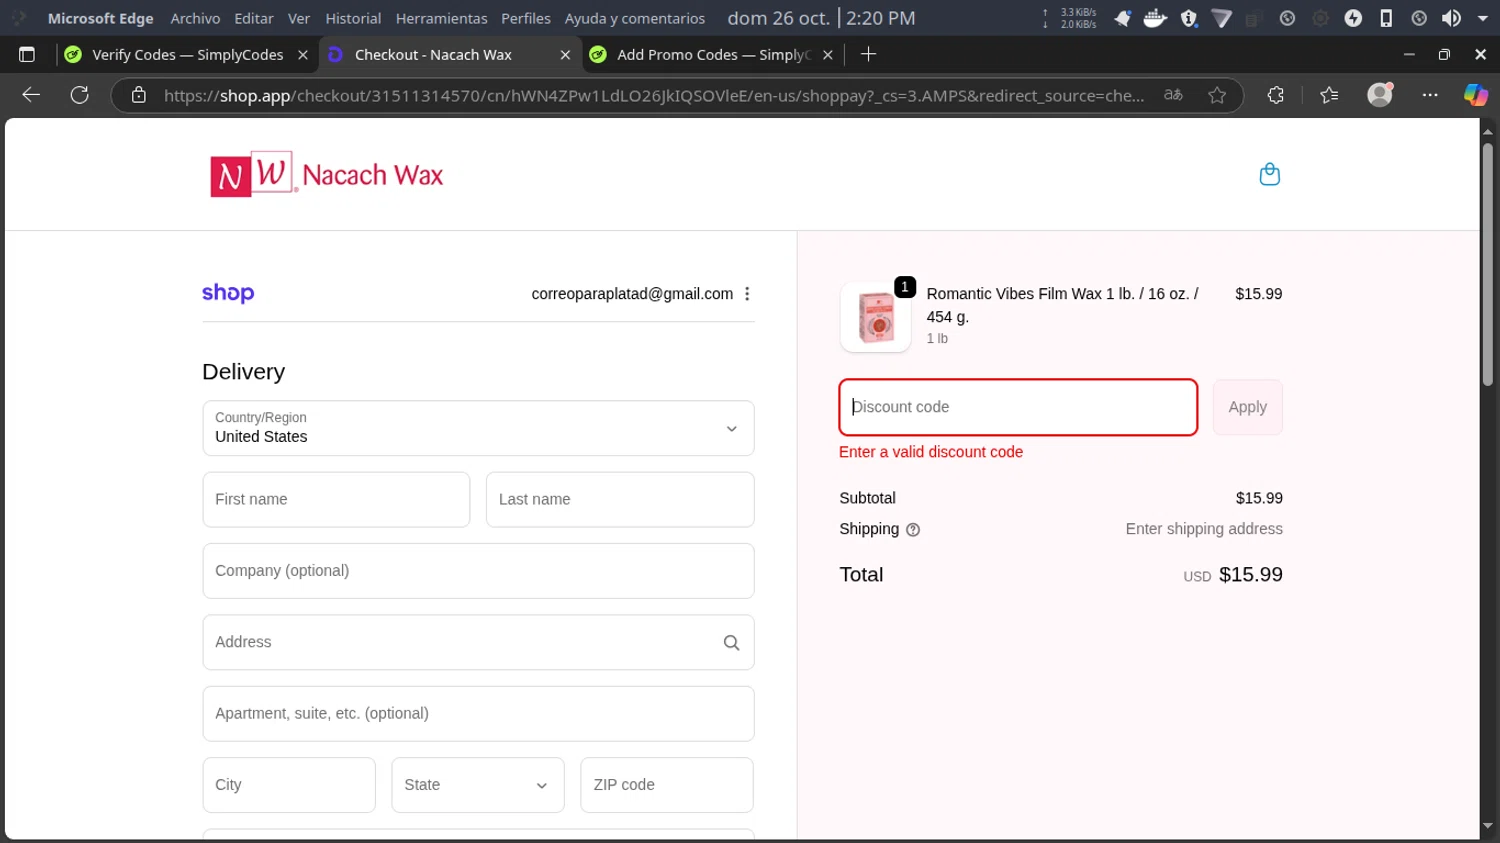View site information lock icon

(x=139, y=95)
